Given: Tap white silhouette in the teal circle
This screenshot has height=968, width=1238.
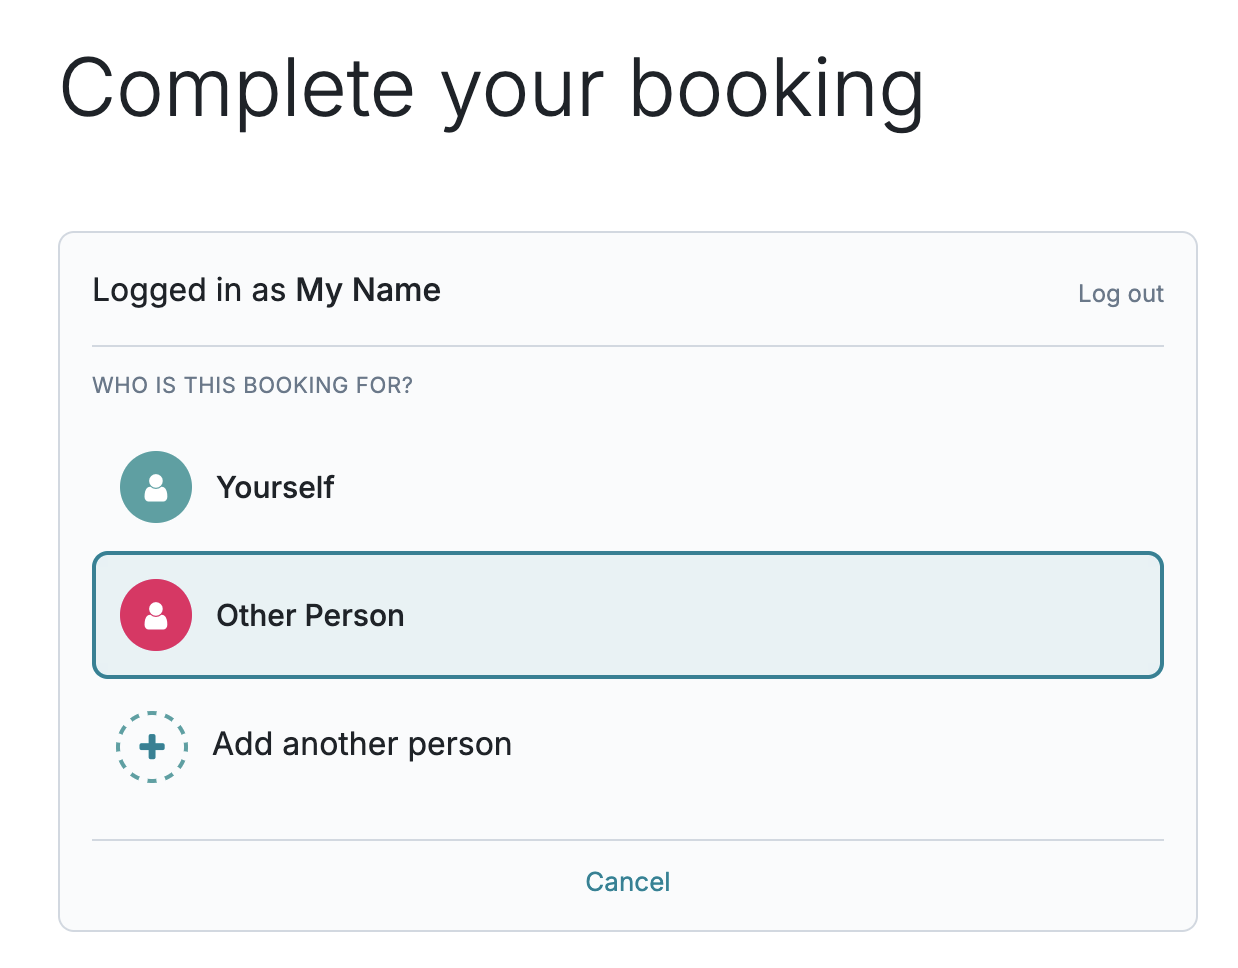Looking at the screenshot, I should pyautogui.click(x=156, y=488).
